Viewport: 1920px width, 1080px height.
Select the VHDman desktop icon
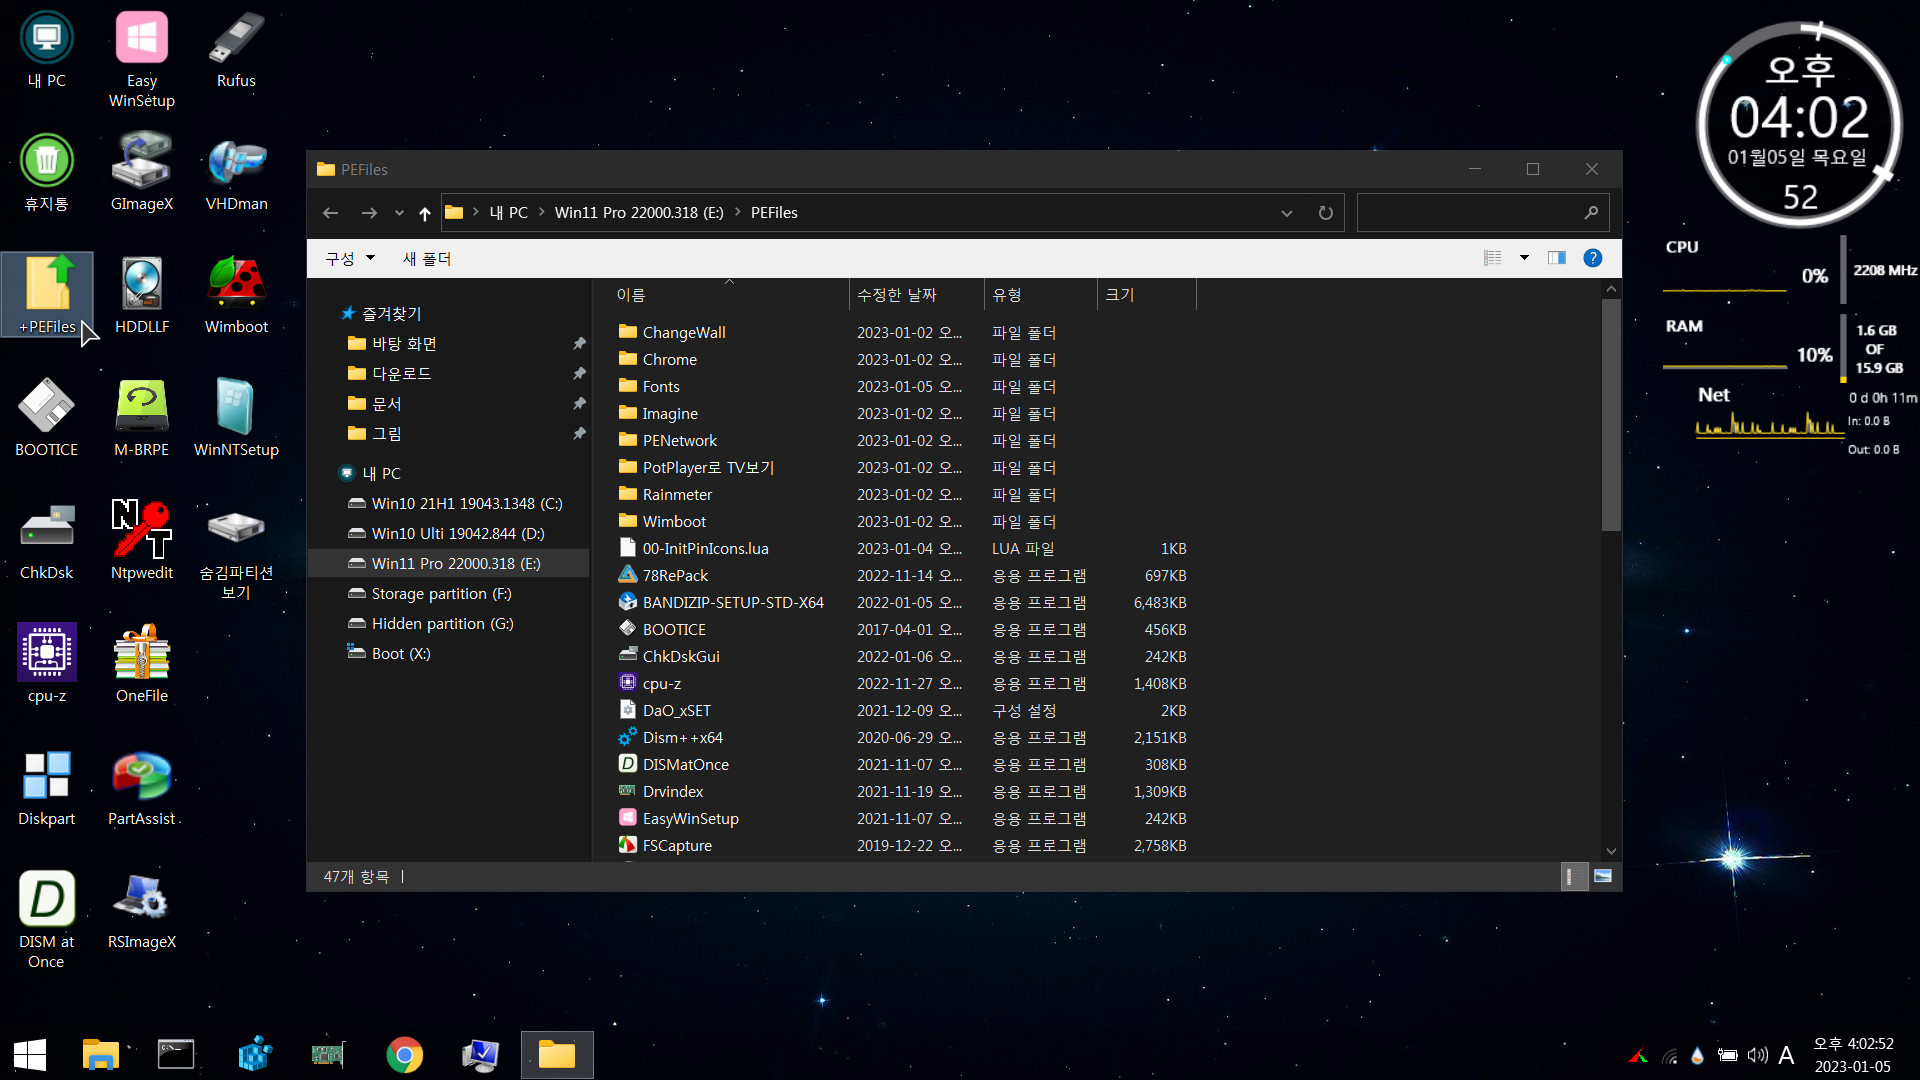coord(236,173)
